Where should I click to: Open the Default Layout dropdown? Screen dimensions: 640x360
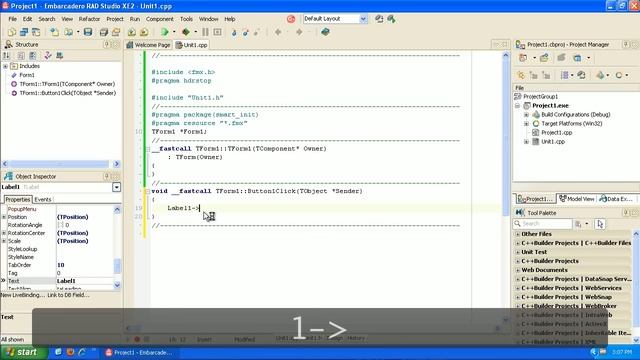(x=363, y=19)
